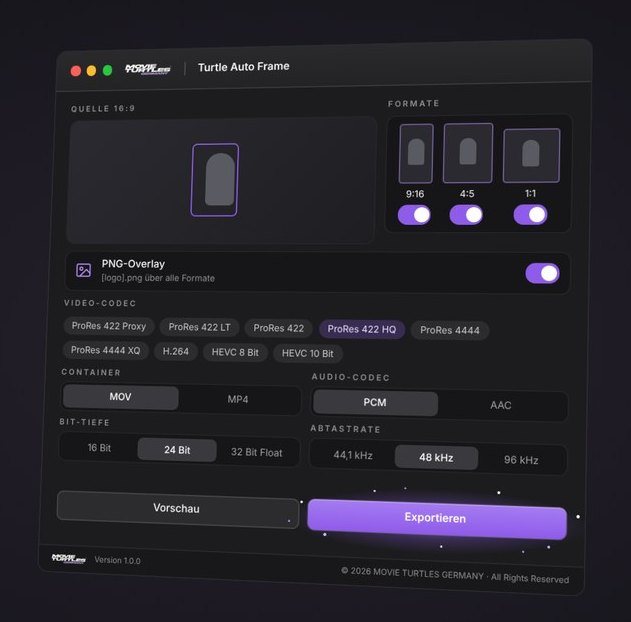The height and width of the screenshot is (622, 631).
Task: Select the H.264 codec chip
Action: click(175, 352)
